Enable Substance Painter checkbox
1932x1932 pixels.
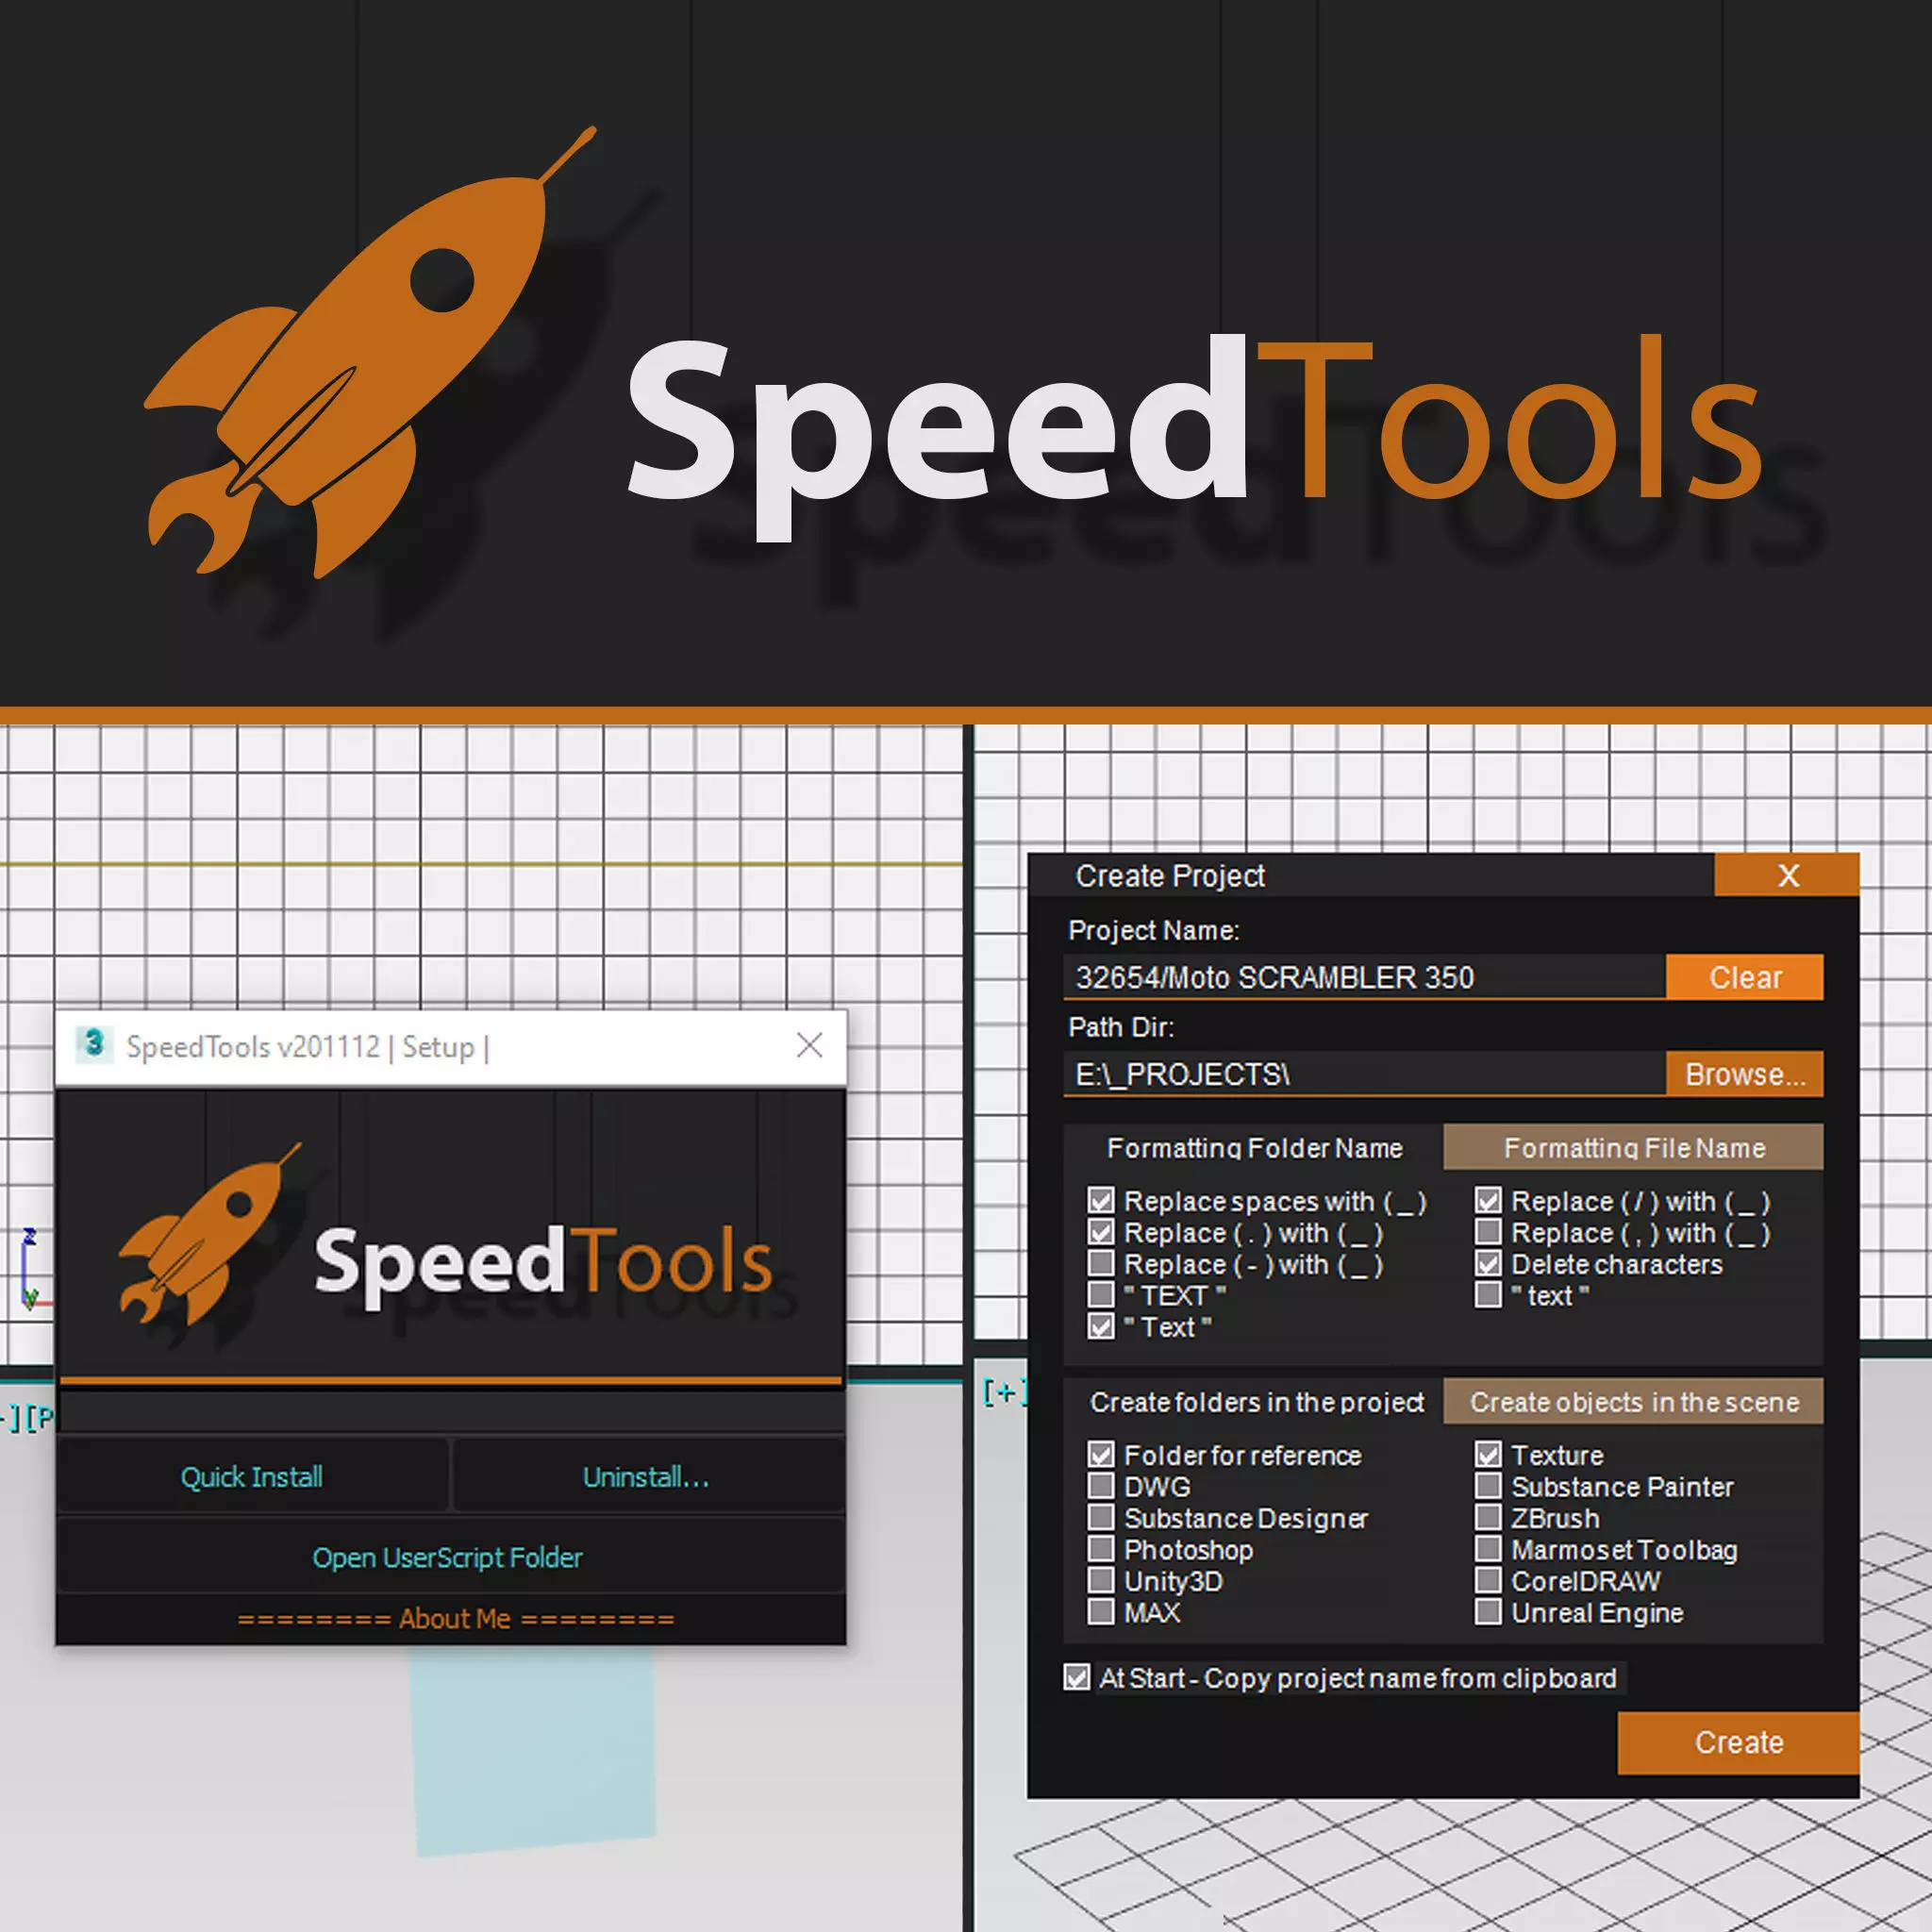1488,1486
